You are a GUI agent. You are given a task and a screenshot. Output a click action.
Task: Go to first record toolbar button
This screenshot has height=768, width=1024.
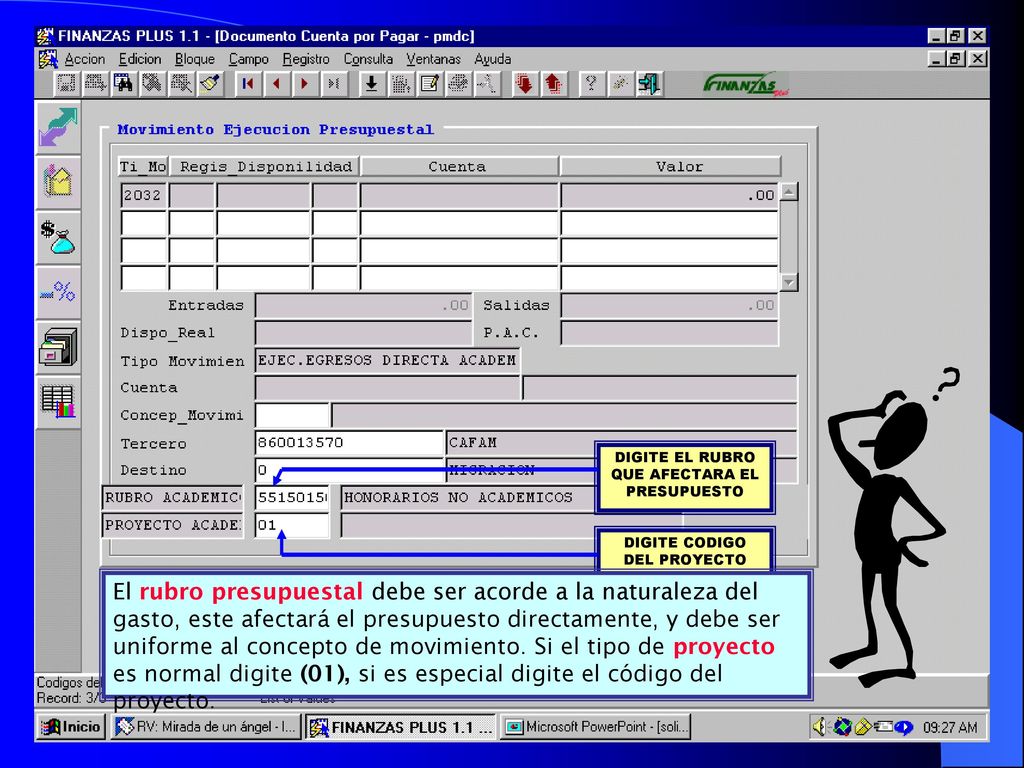(x=248, y=84)
